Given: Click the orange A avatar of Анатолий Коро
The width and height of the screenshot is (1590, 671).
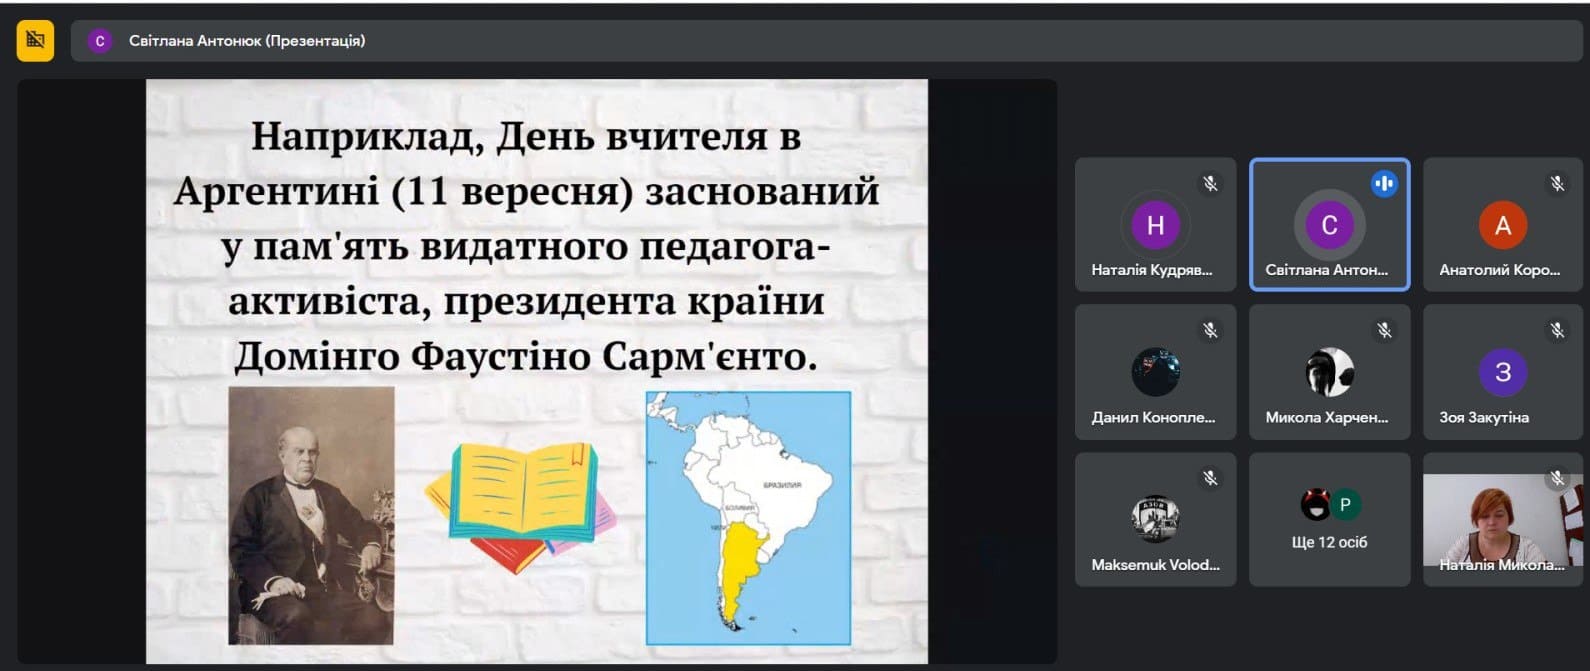Looking at the screenshot, I should (1503, 225).
